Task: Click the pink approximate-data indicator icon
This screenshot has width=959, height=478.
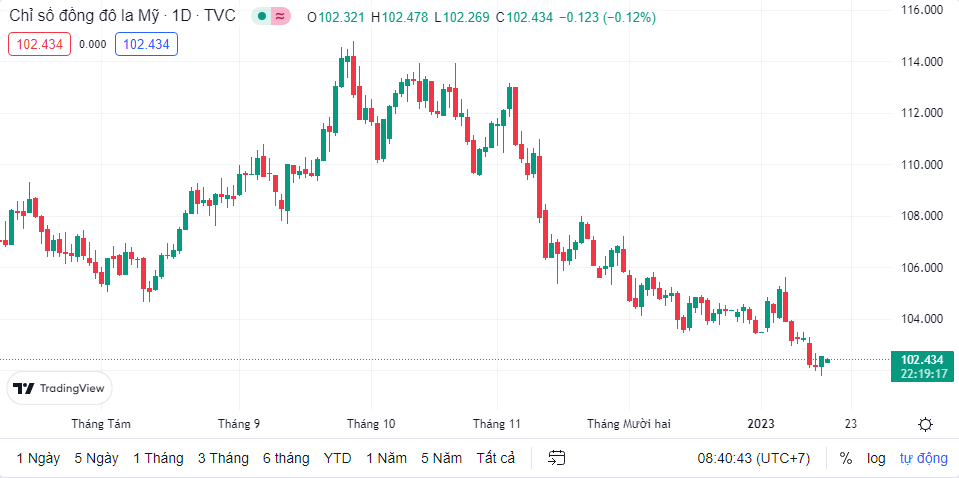Action: [281, 17]
